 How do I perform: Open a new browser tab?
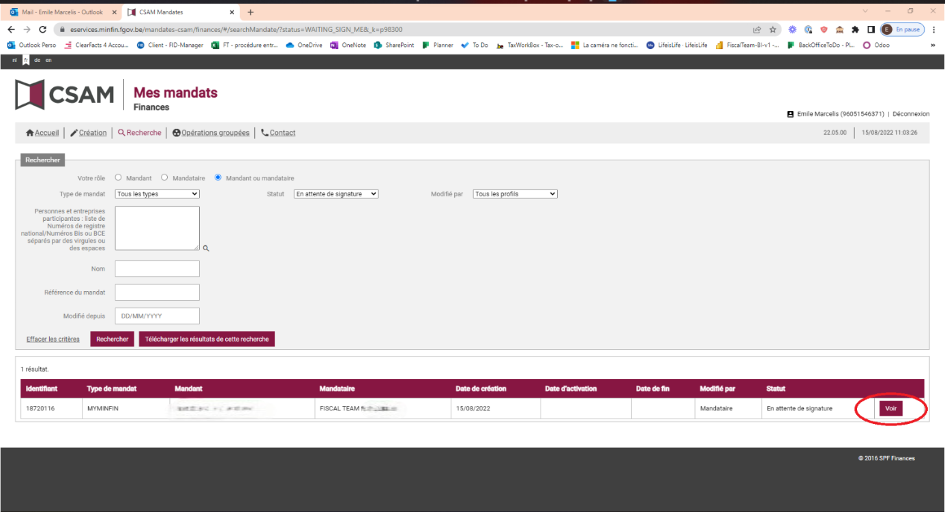pos(251,12)
